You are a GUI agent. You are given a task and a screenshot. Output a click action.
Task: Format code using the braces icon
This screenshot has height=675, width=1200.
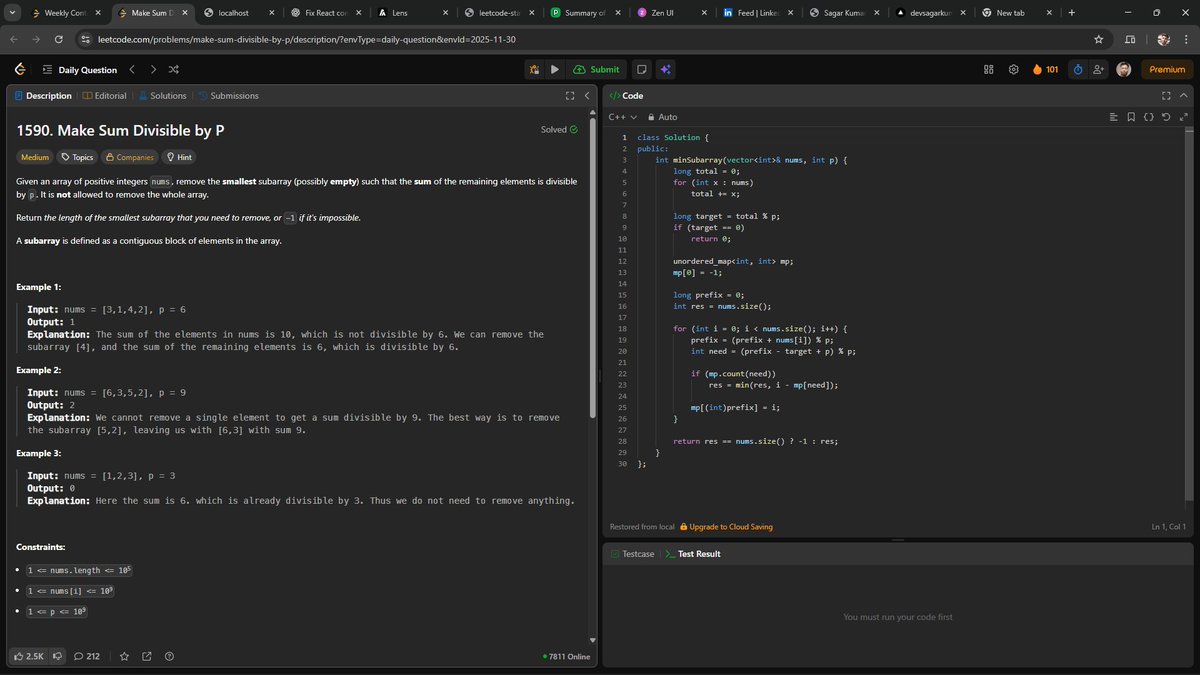click(x=1148, y=116)
